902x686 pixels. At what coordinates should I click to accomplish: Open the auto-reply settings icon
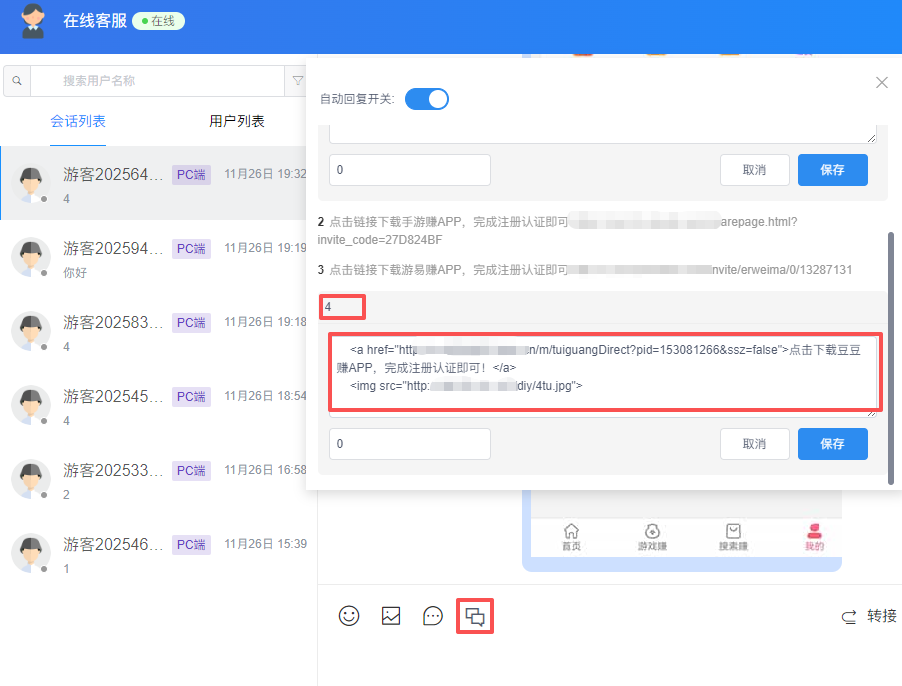click(x=475, y=617)
